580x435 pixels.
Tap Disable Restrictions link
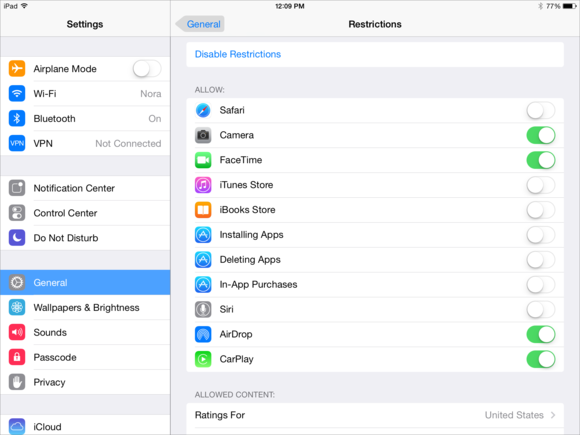(x=238, y=54)
